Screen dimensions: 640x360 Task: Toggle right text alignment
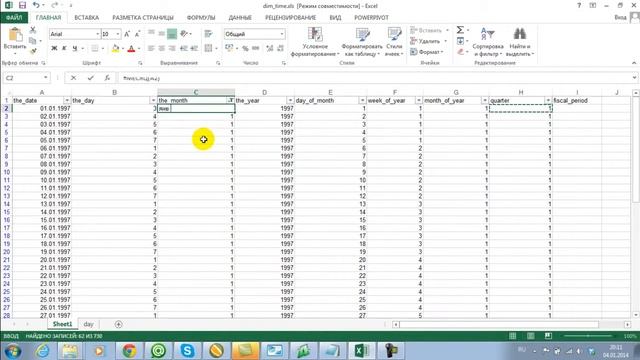(172, 48)
